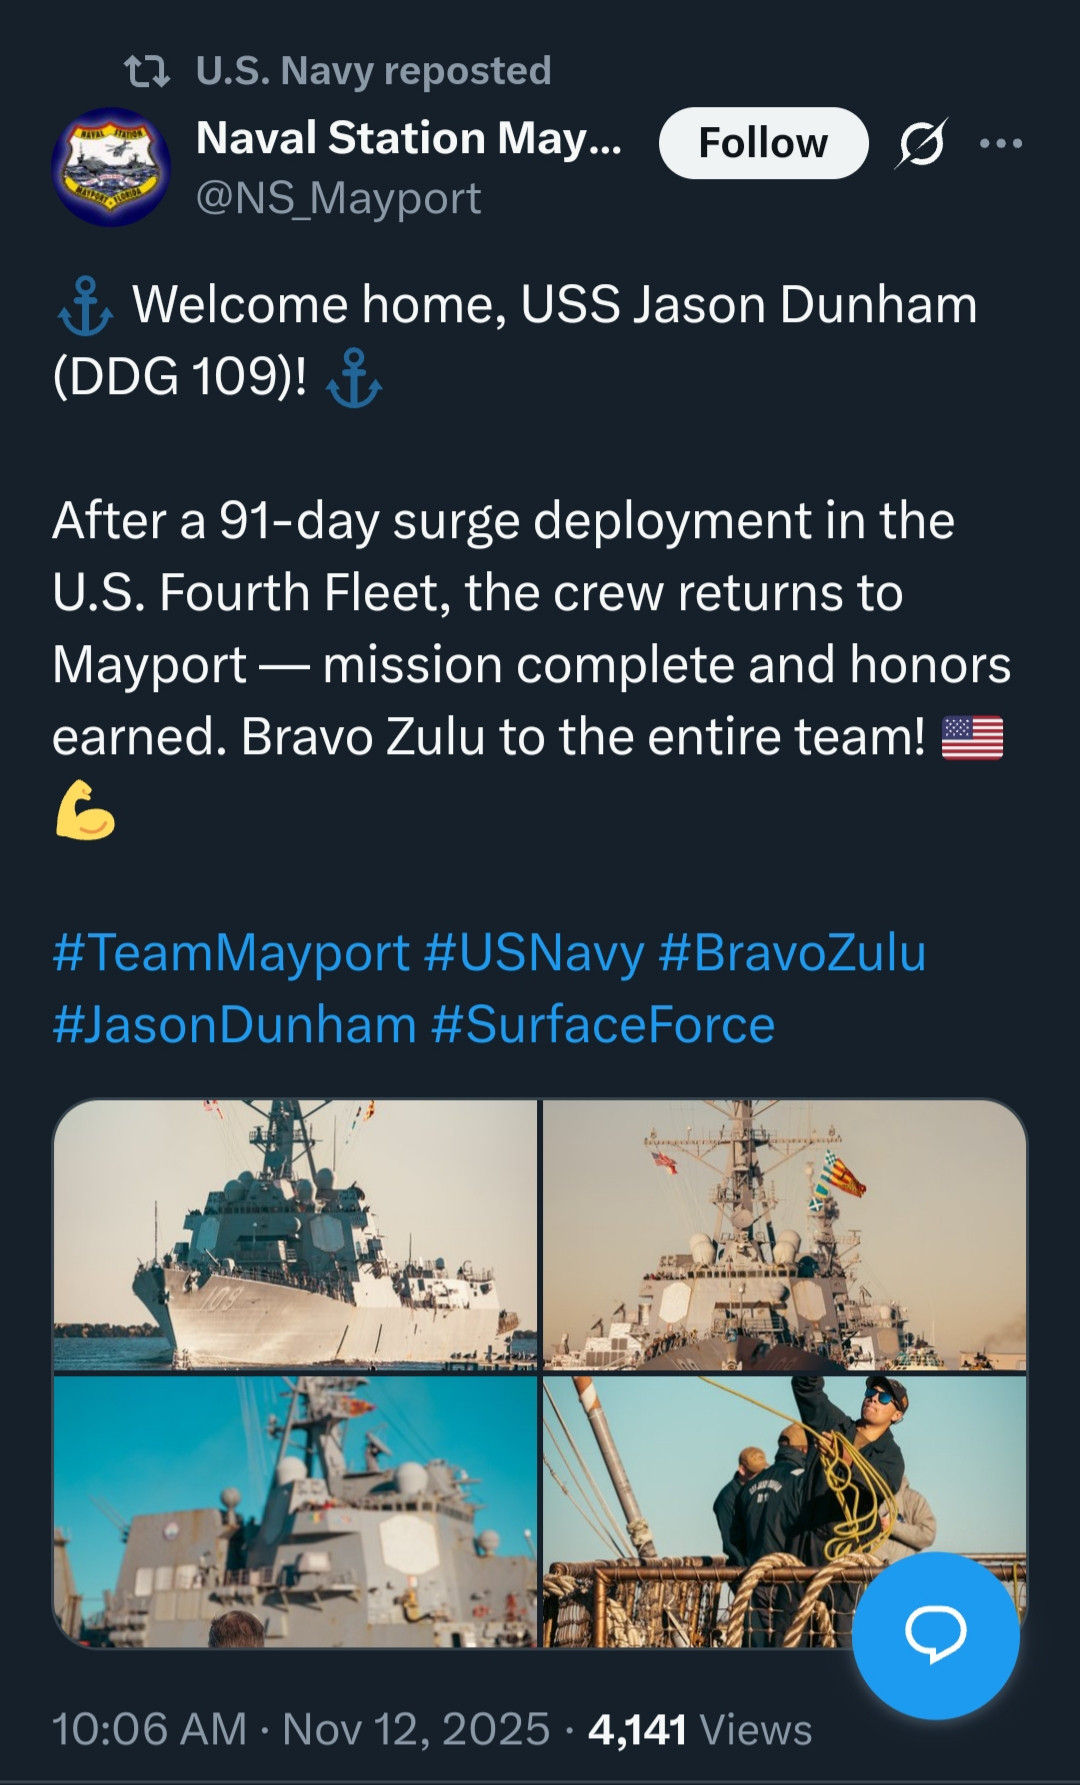Tap the #SurfaceForce hashtag
This screenshot has width=1080, height=1785.
603,1024
